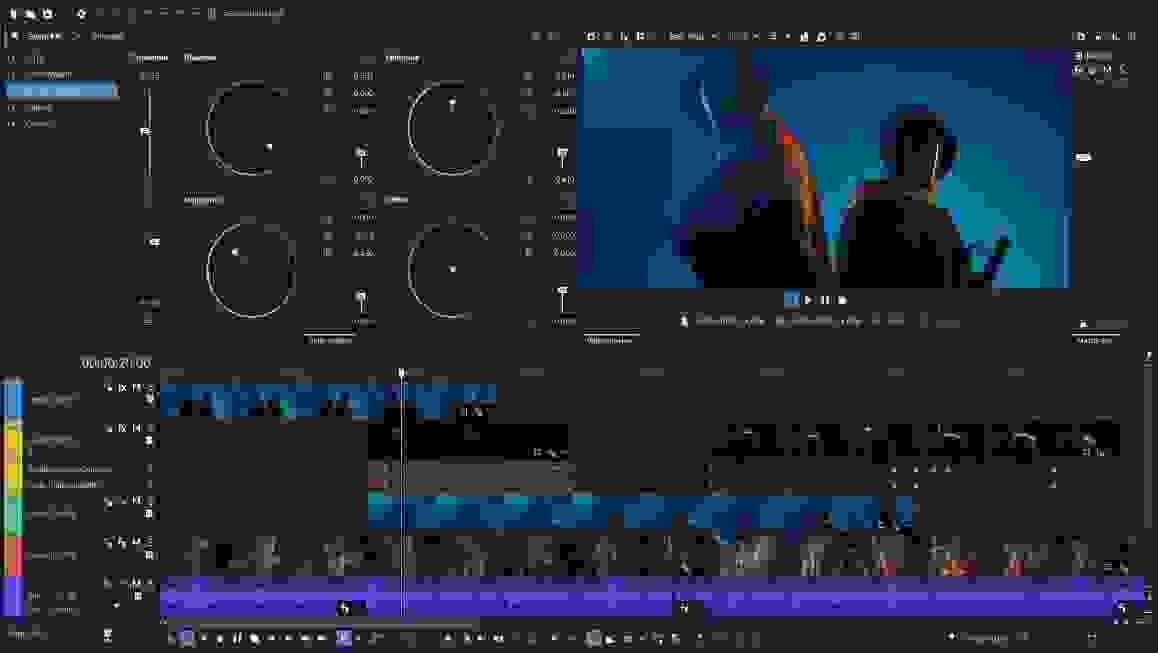Click the fullscreen icon in the preview transport bar
1158x653 pixels.
(x=843, y=299)
